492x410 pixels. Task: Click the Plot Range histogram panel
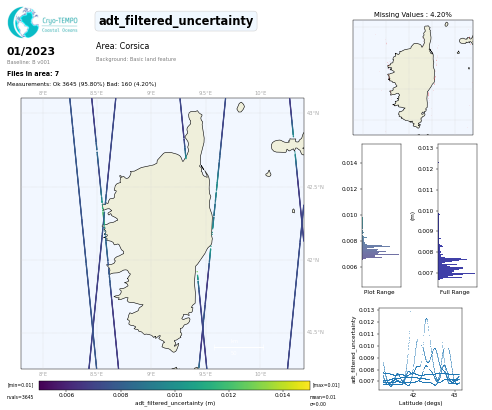381,215
